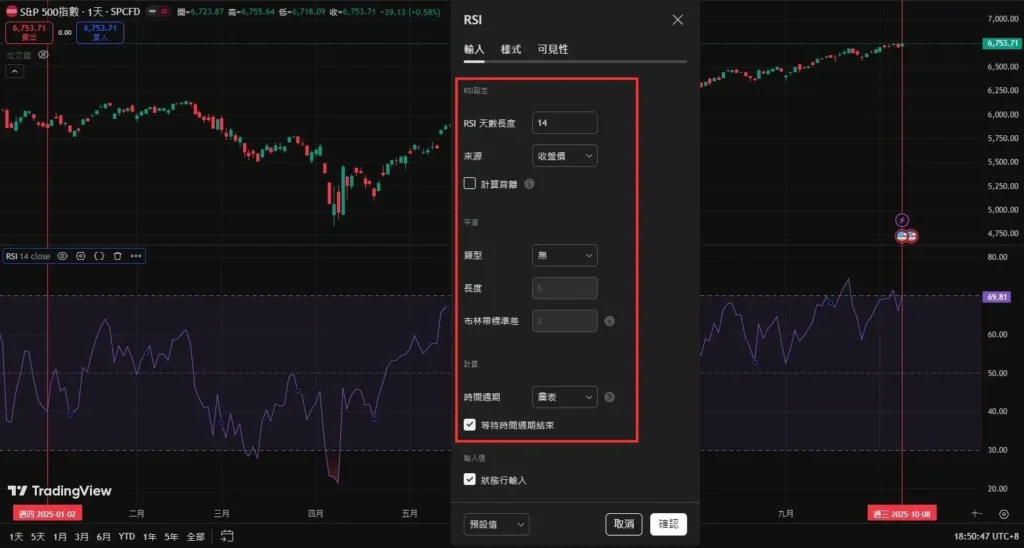Switch to the 樣式 tab
Screen dimensions: 1024x548
pos(510,49)
